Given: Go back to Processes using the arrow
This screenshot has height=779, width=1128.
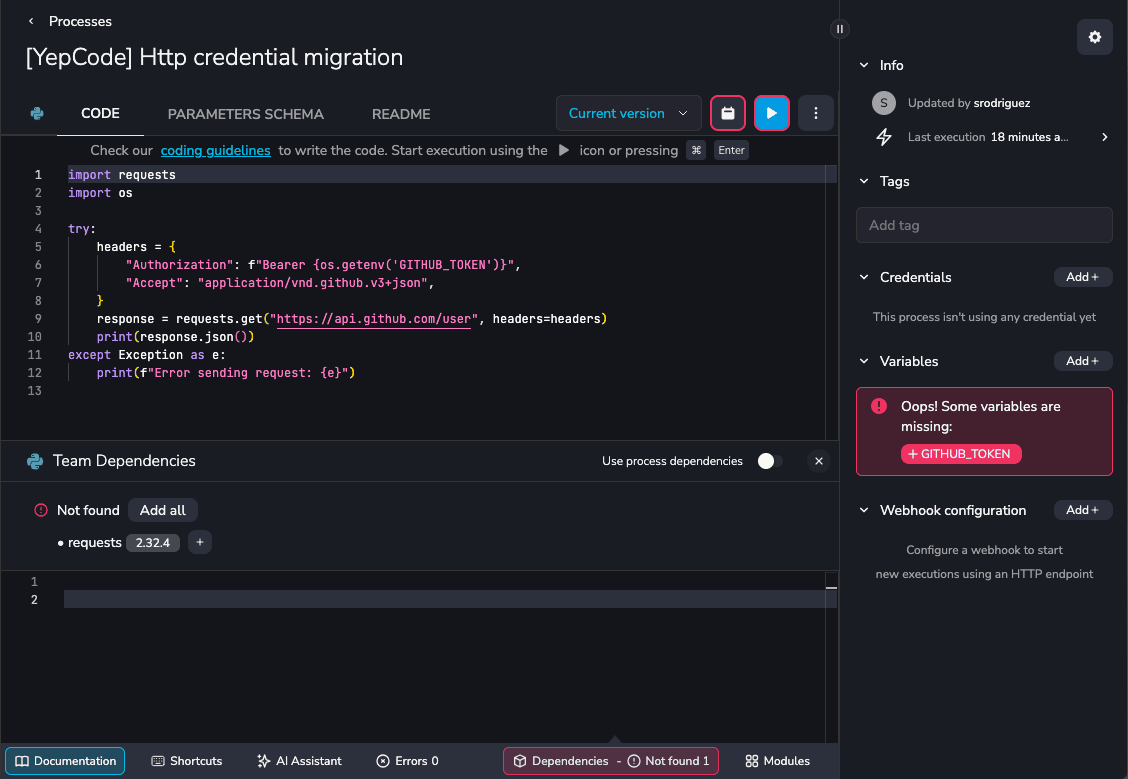Looking at the screenshot, I should click(31, 22).
